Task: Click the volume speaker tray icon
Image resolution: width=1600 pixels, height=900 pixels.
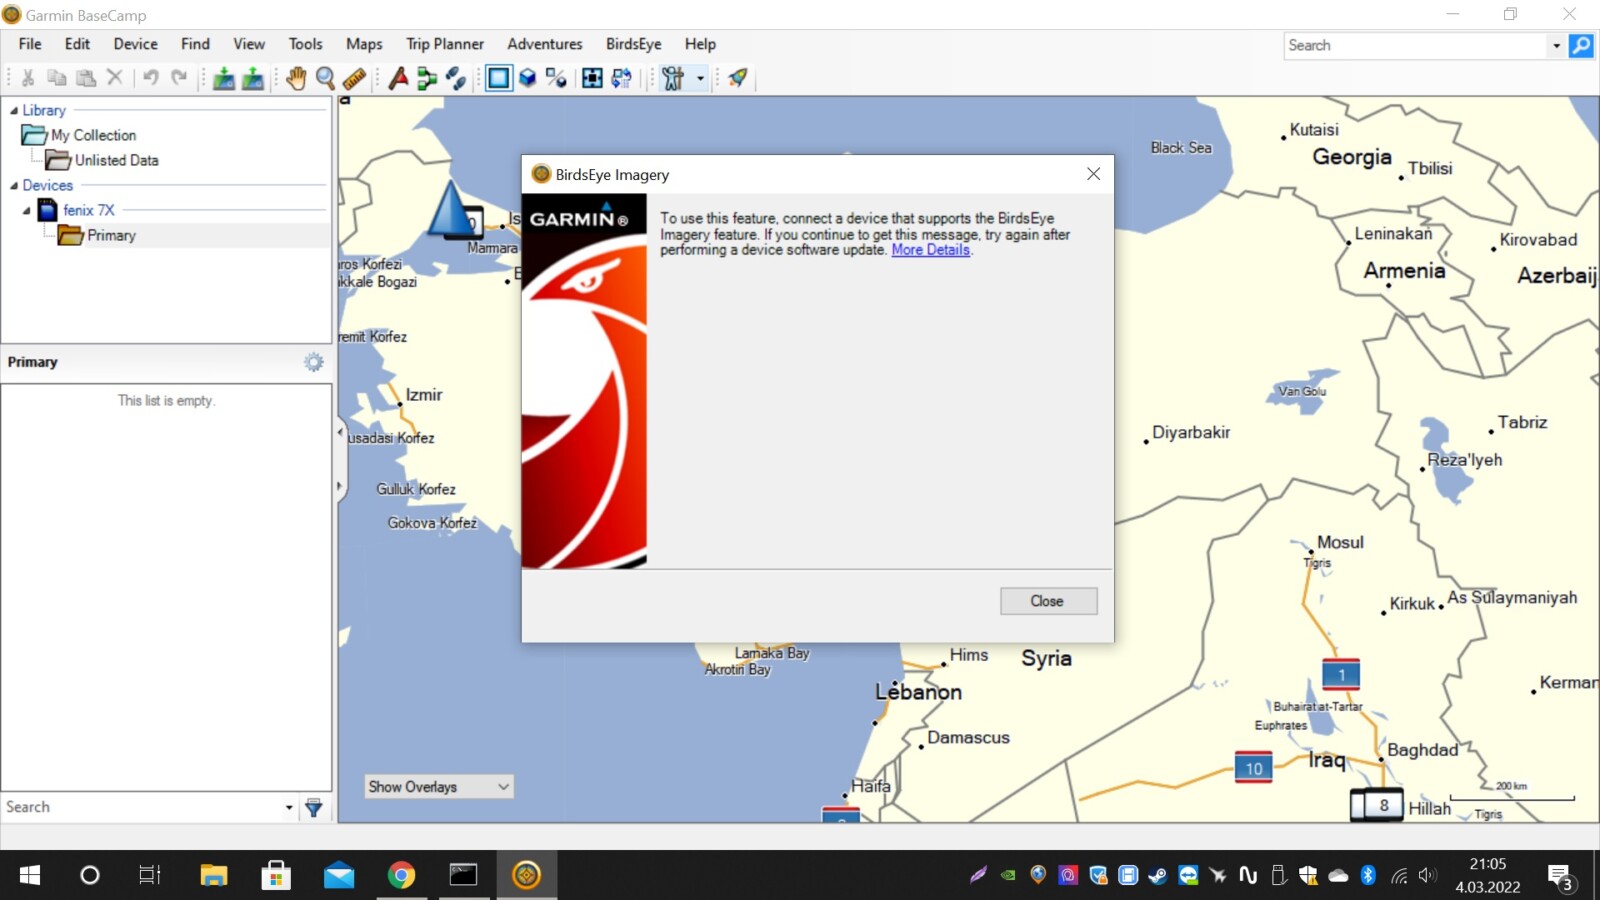Action: [1427, 876]
